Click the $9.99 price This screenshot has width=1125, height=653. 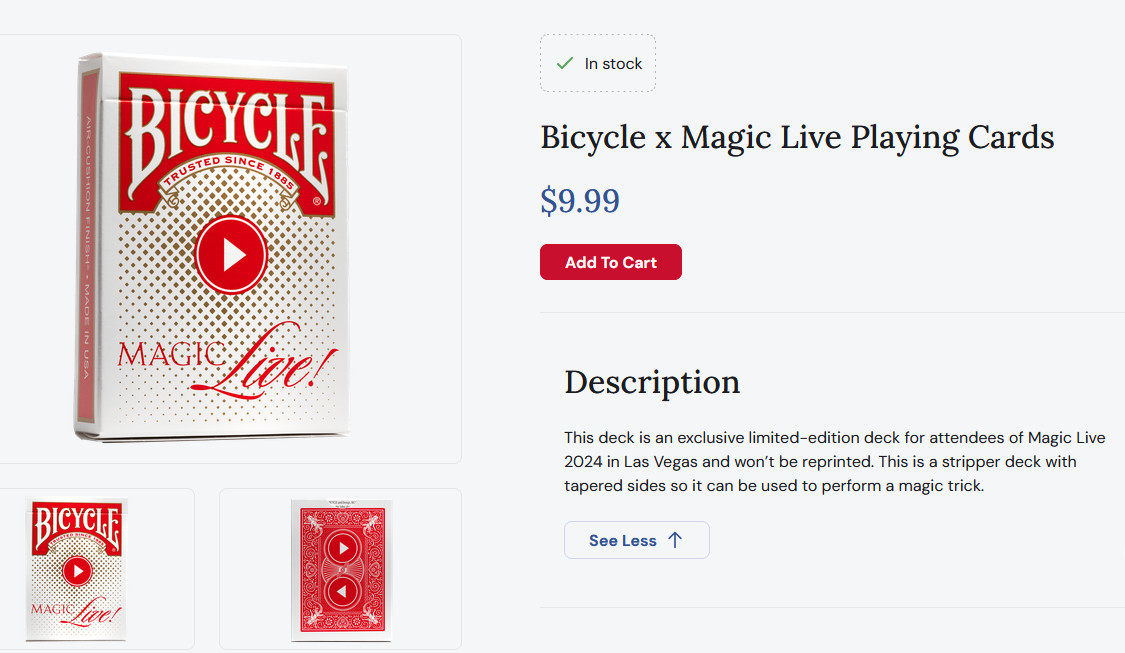click(x=580, y=201)
